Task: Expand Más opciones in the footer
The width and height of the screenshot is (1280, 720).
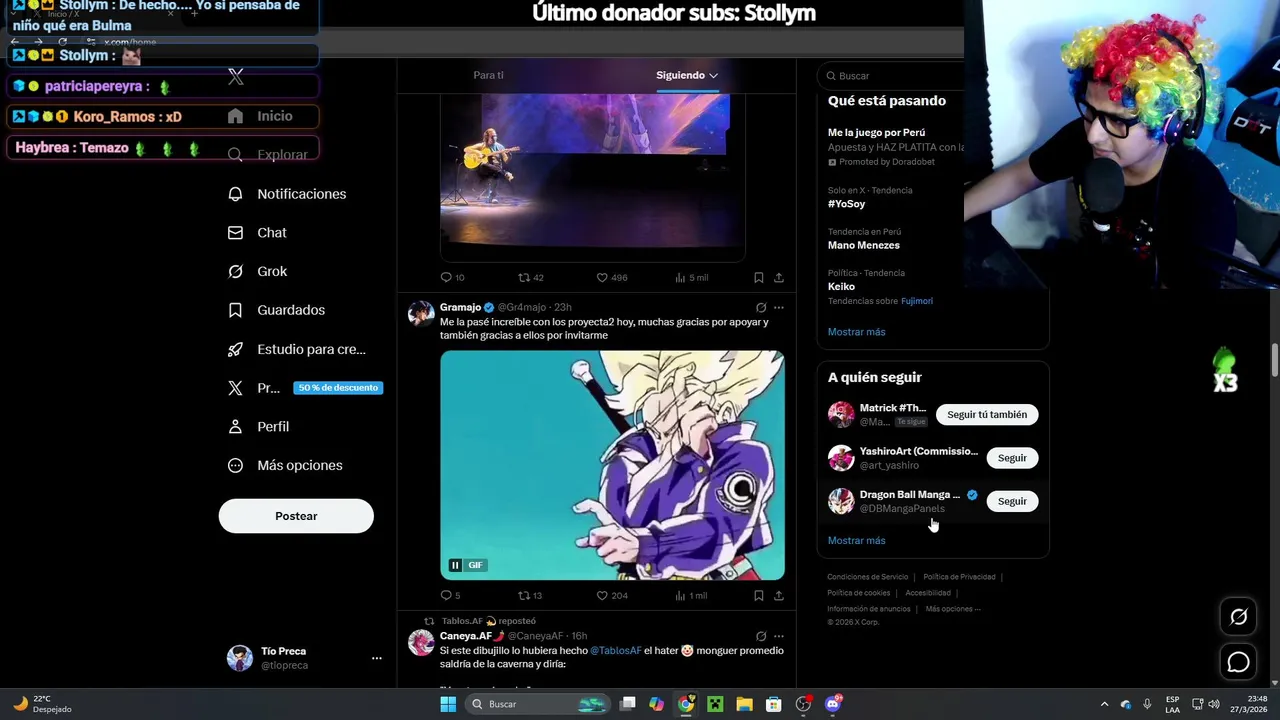Action: click(953, 609)
